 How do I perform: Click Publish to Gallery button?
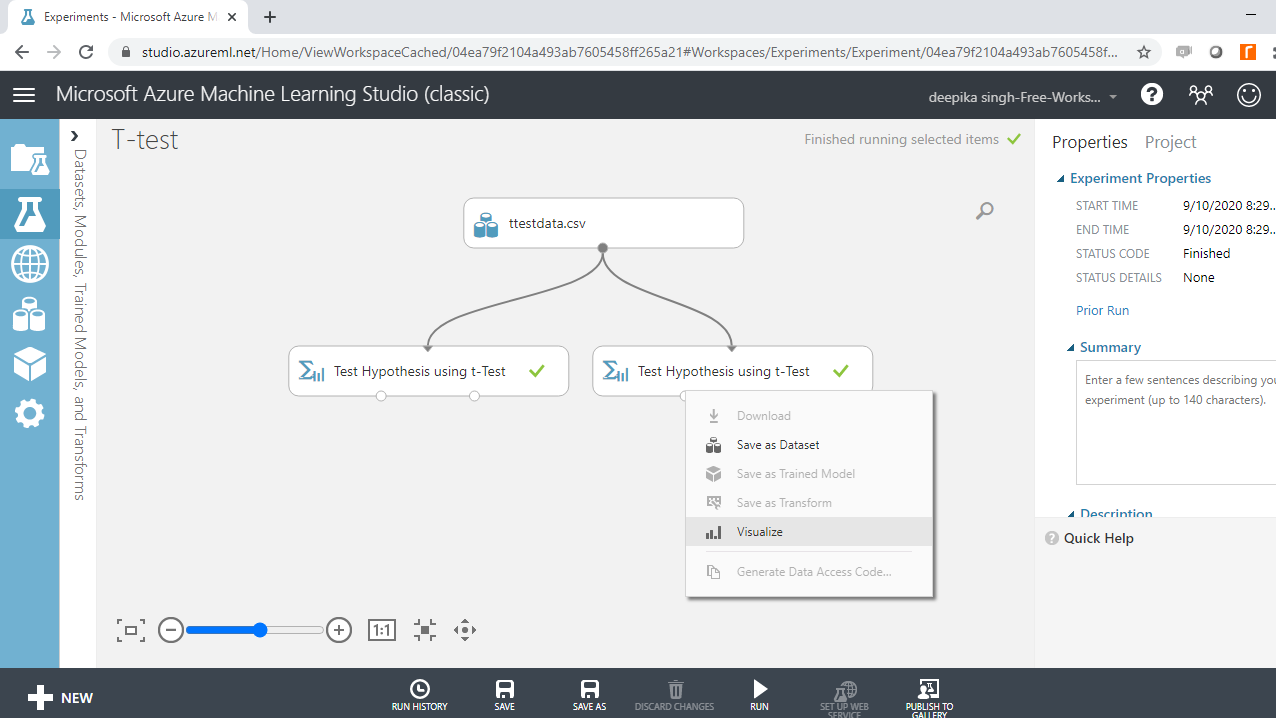tap(929, 697)
